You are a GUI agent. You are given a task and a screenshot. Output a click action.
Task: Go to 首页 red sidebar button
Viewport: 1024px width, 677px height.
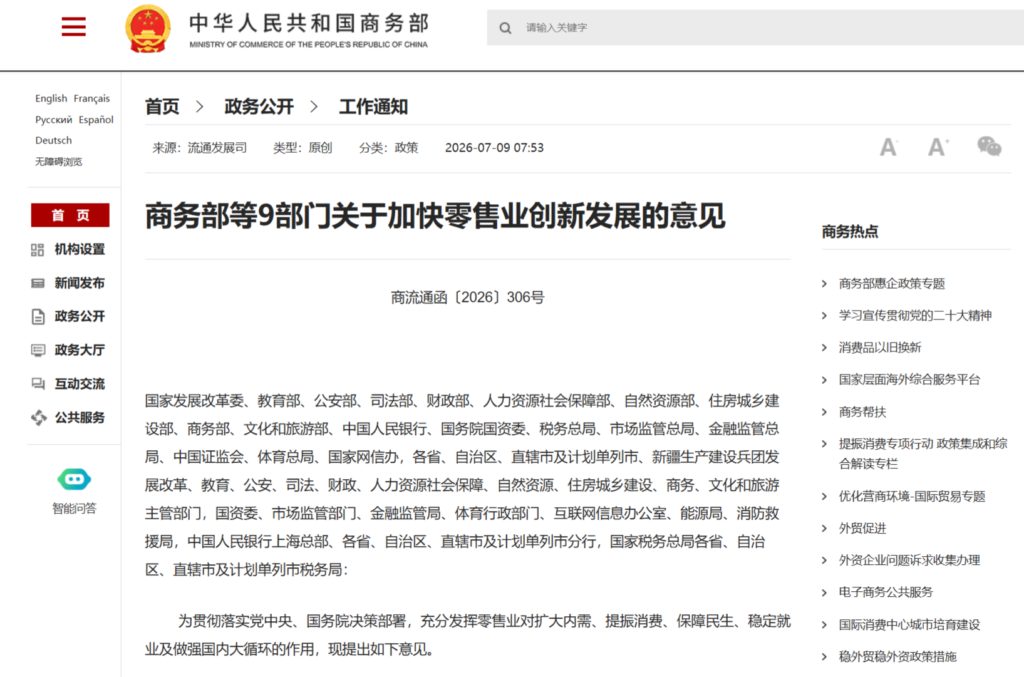pyautogui.click(x=70, y=215)
